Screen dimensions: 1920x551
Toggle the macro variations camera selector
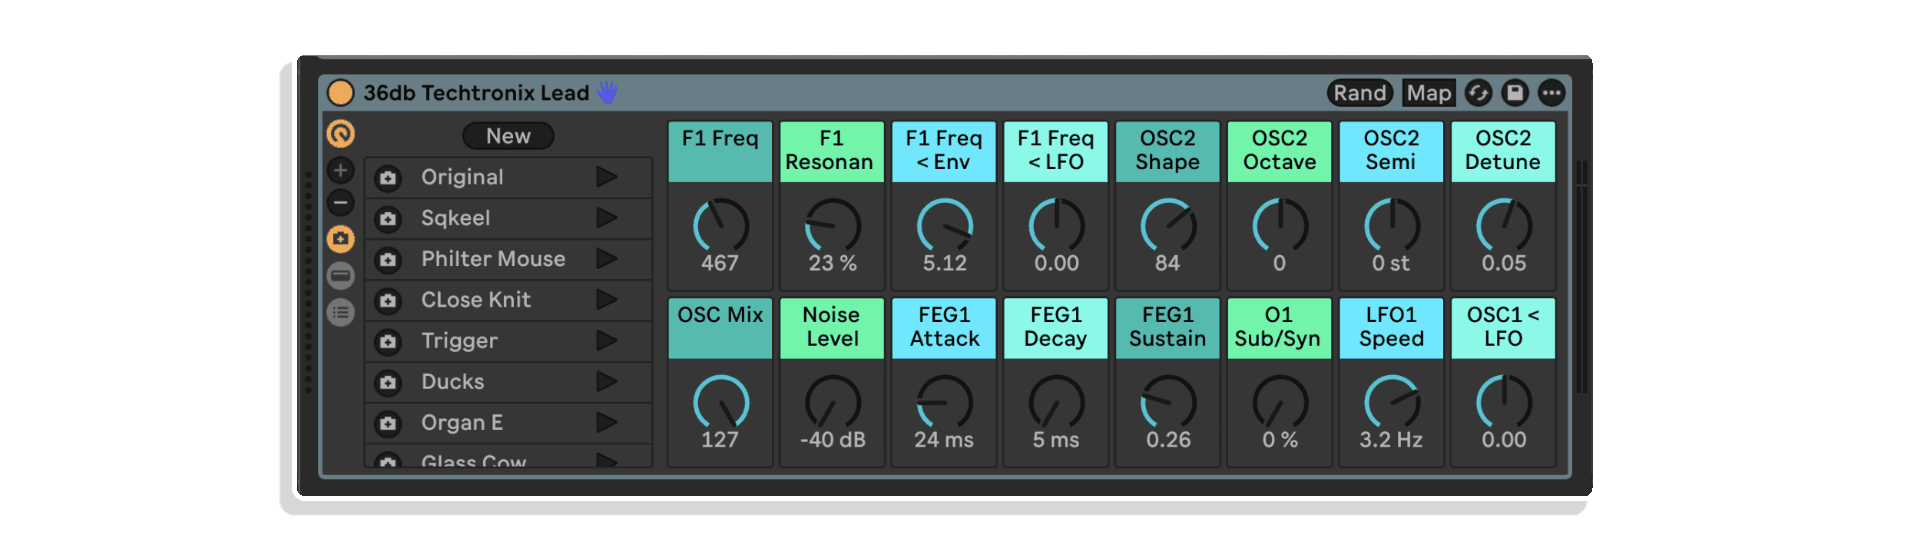point(341,239)
